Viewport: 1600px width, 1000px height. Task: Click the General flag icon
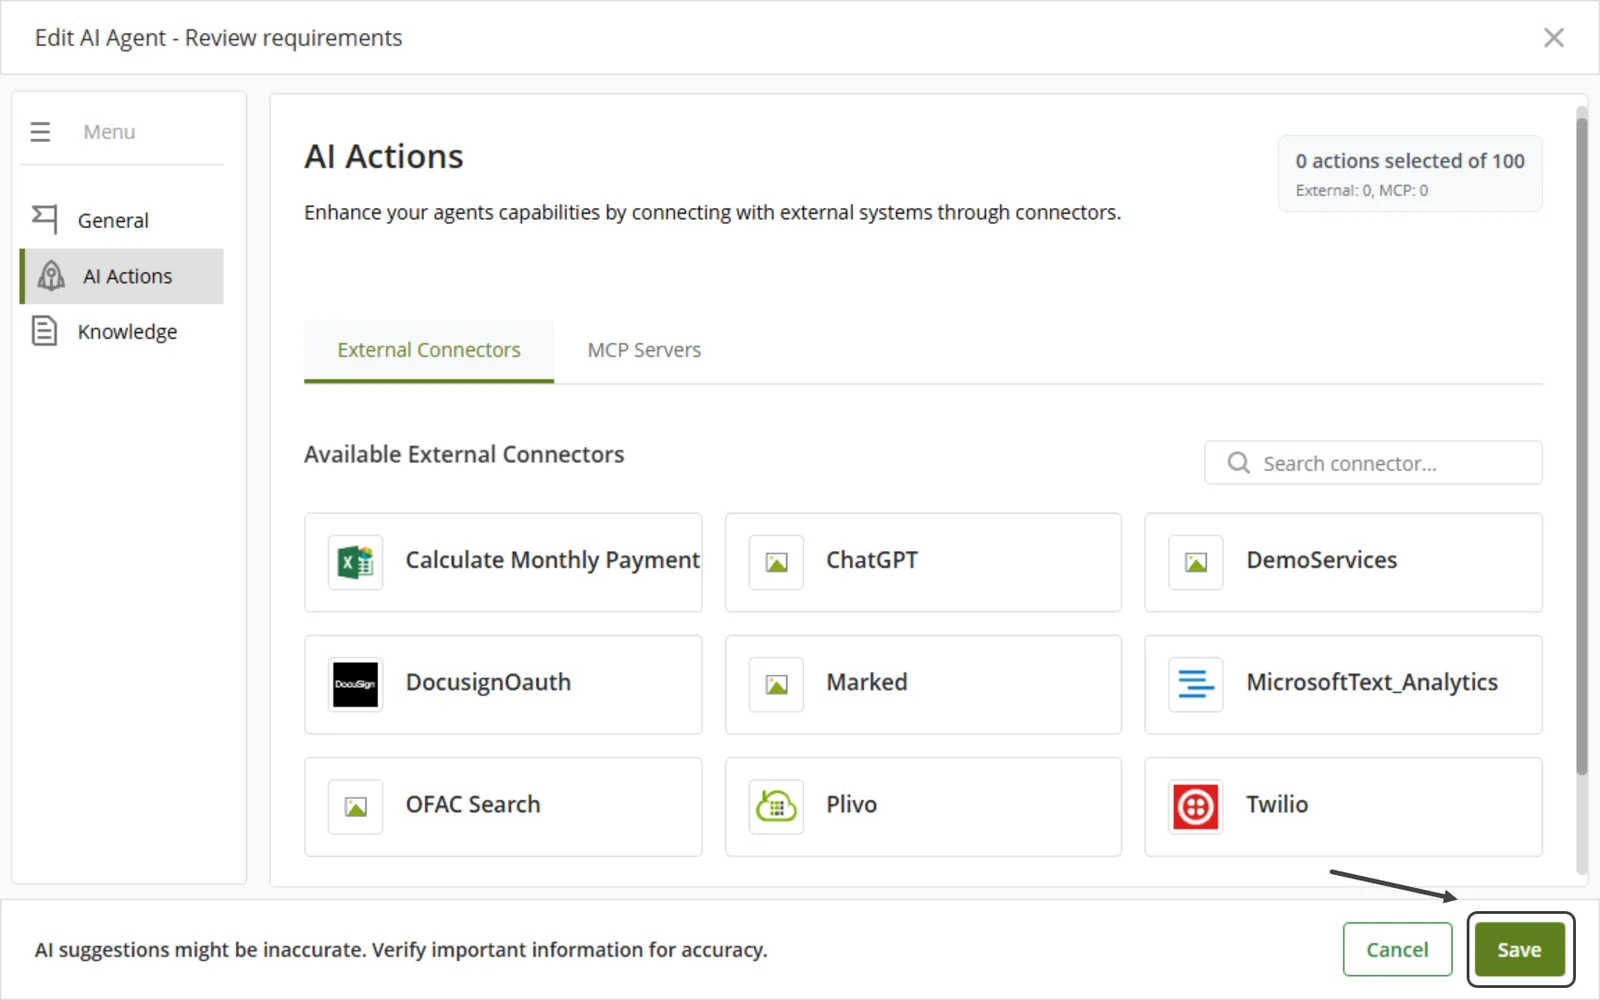pyautogui.click(x=44, y=219)
